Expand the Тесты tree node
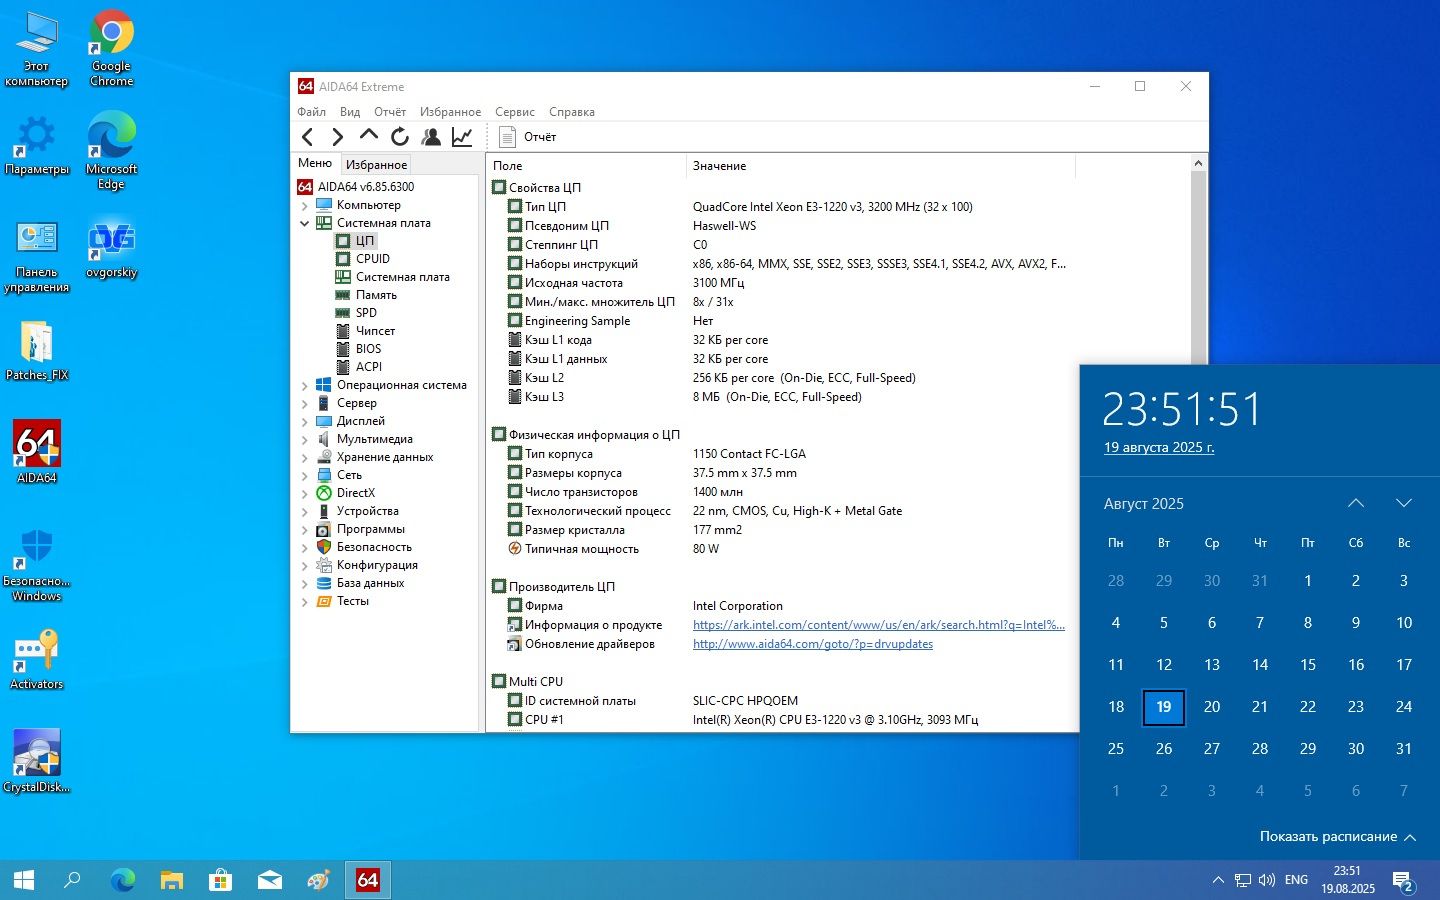 305,602
